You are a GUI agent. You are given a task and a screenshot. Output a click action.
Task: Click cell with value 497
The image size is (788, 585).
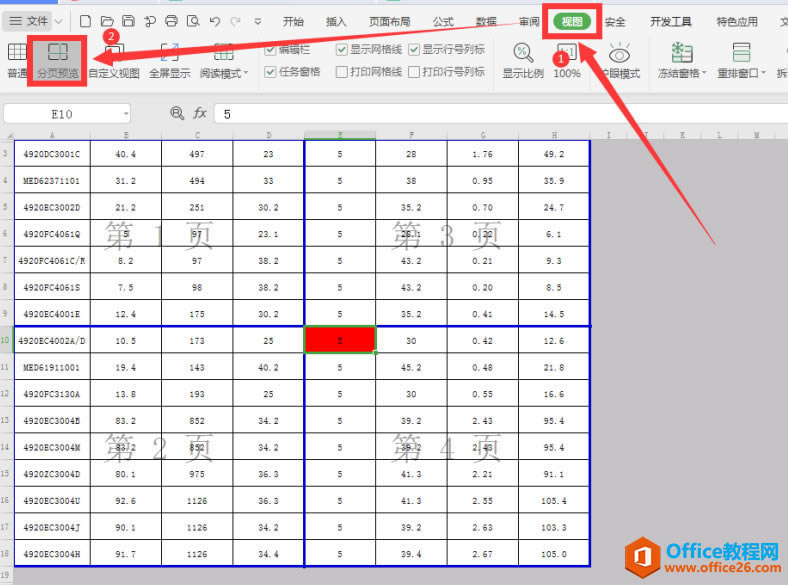point(197,154)
